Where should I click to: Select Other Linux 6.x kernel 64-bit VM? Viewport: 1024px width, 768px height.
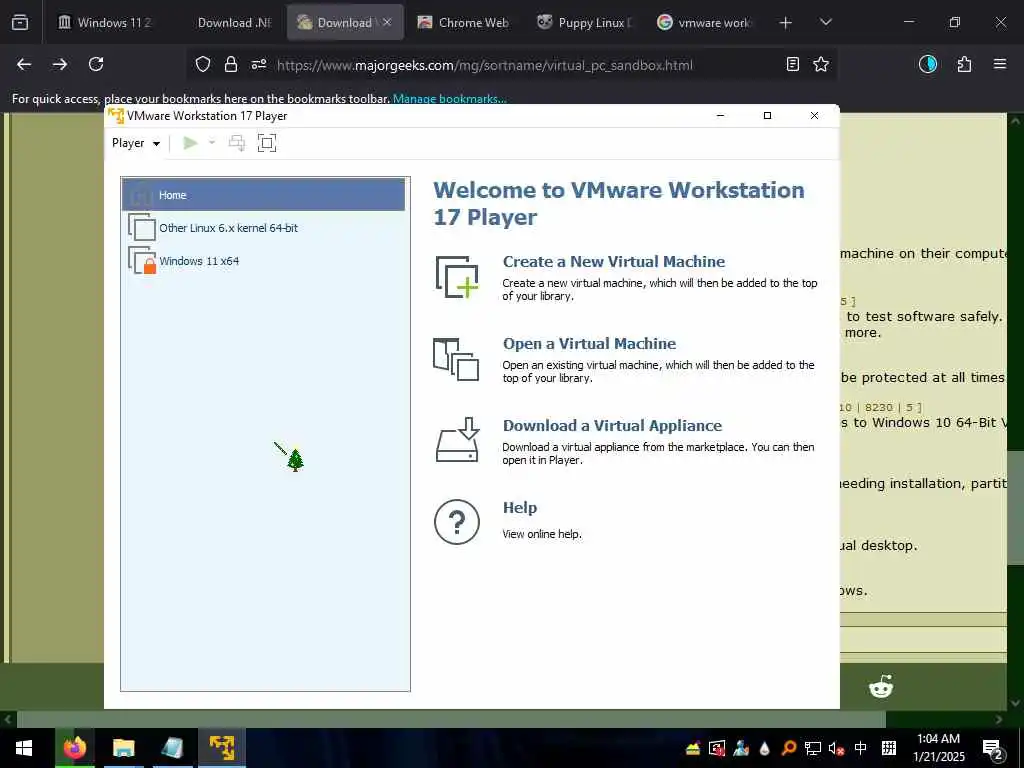pyautogui.click(x=263, y=228)
